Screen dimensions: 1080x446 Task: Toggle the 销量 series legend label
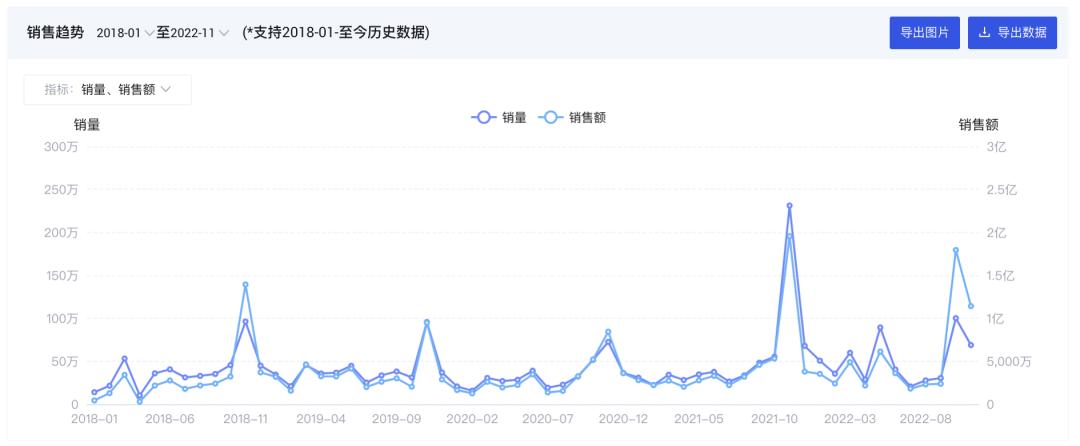(x=514, y=117)
